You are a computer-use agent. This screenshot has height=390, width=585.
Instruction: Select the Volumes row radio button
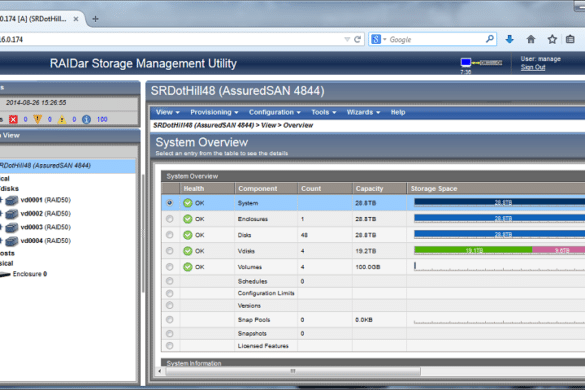[x=170, y=267]
